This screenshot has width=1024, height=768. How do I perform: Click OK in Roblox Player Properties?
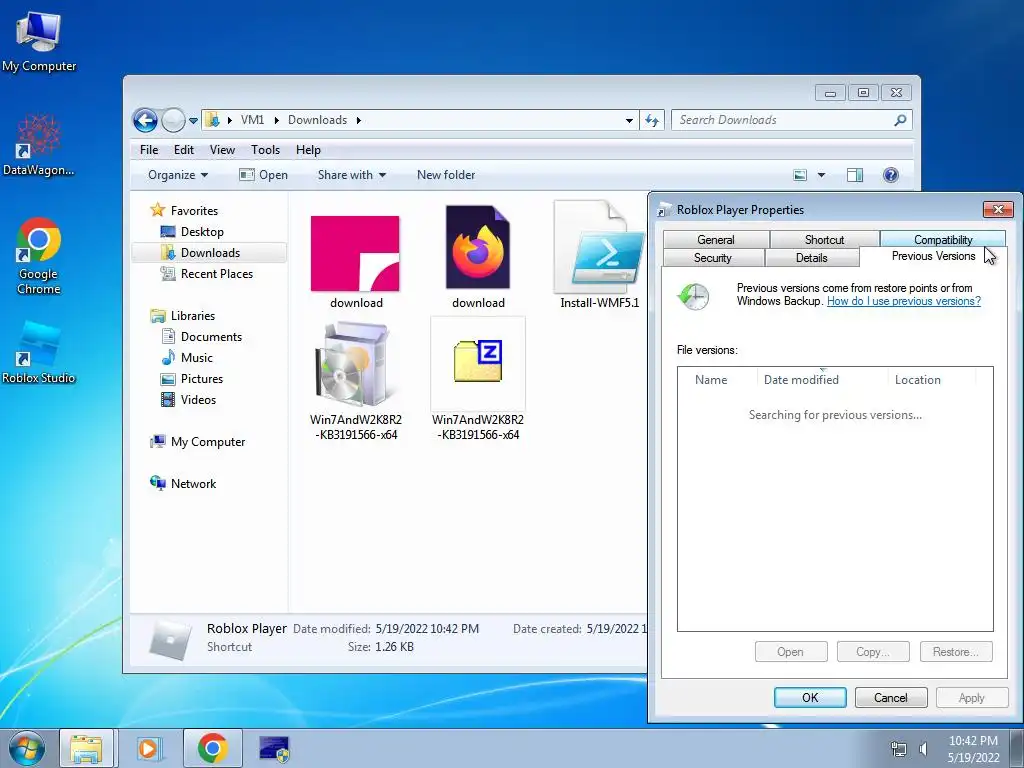click(810, 697)
